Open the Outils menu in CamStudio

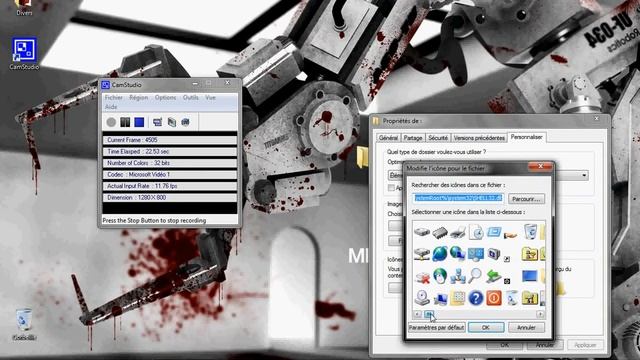pos(191,98)
